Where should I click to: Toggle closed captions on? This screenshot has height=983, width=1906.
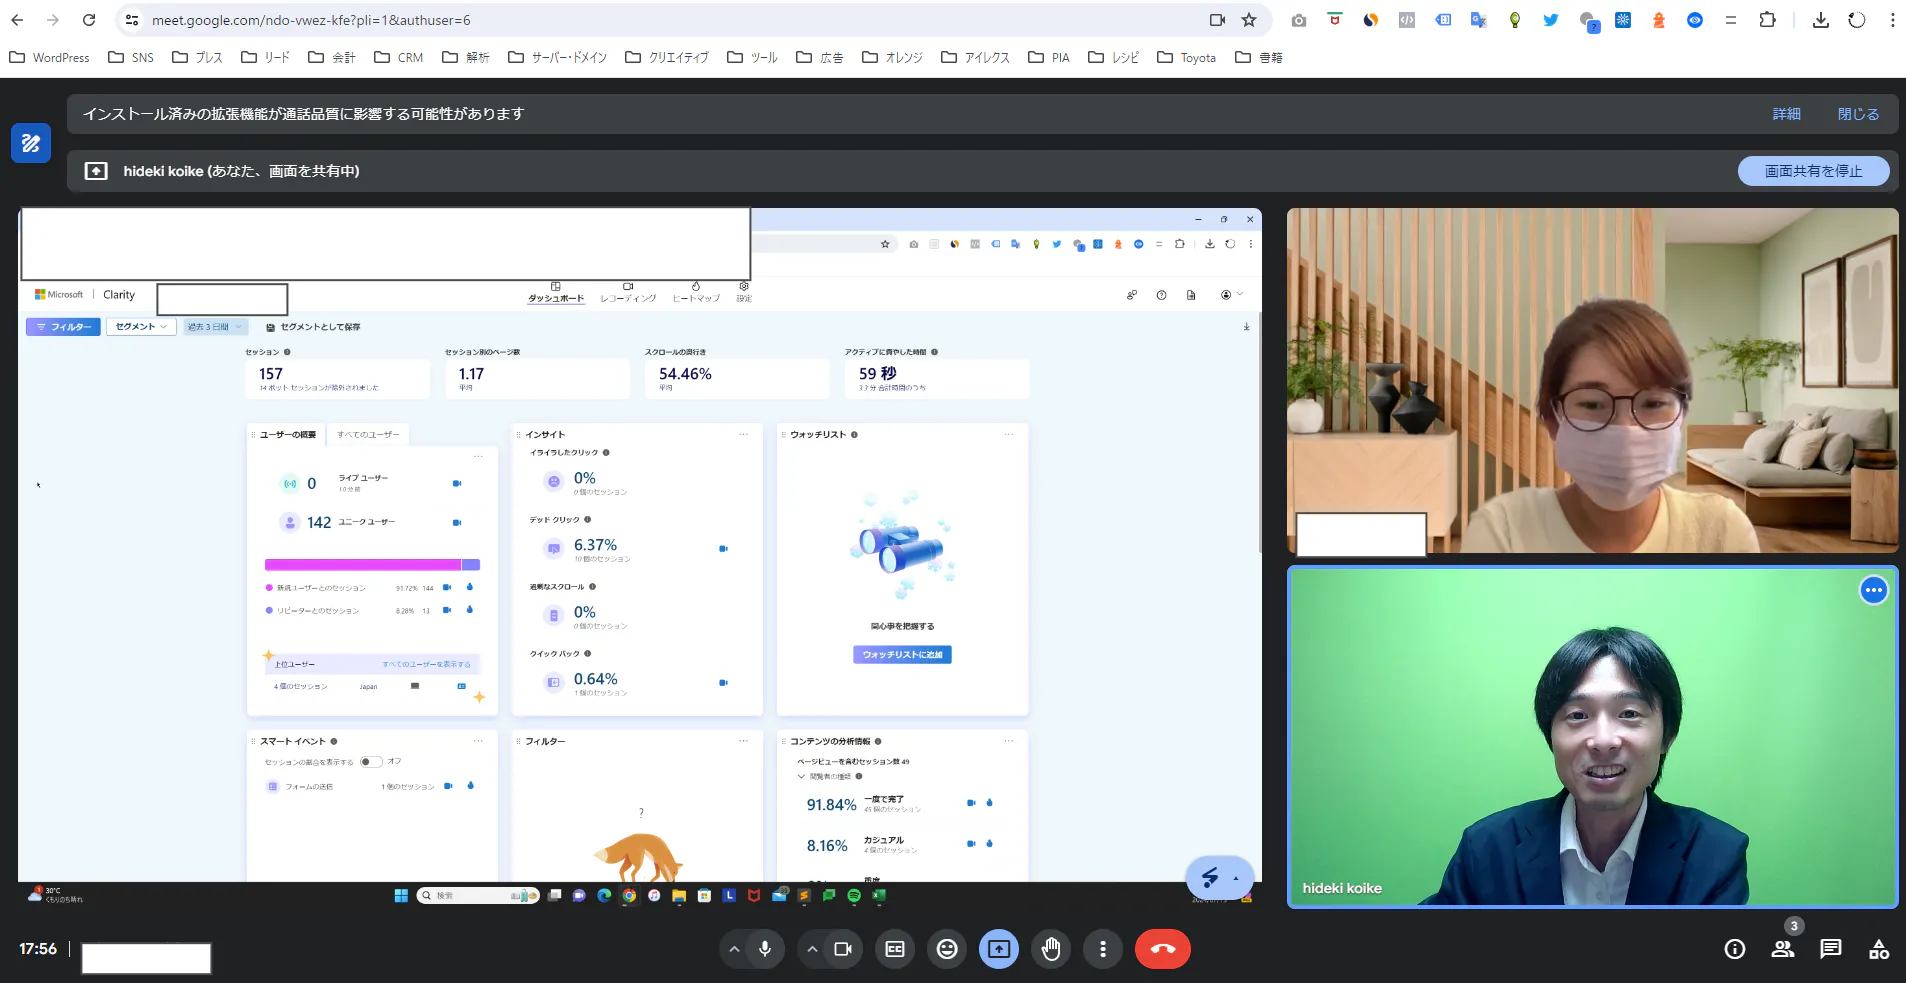(x=895, y=949)
